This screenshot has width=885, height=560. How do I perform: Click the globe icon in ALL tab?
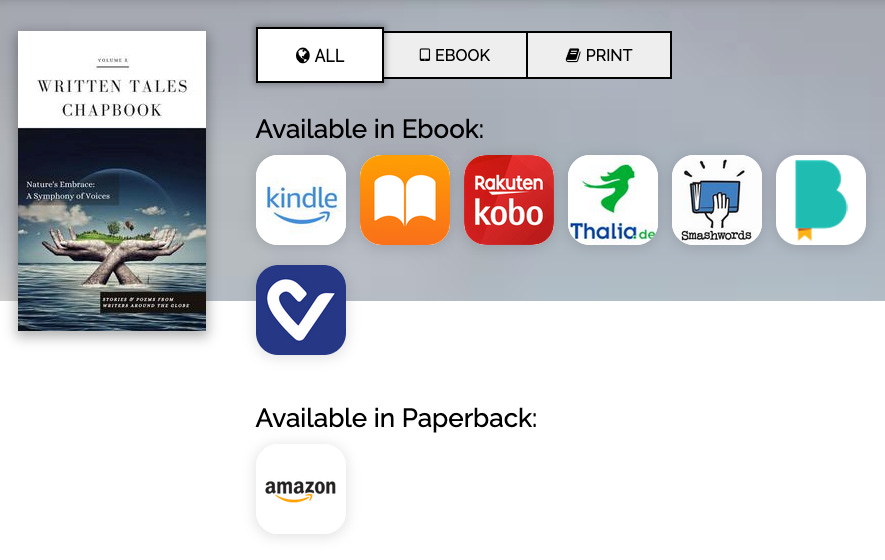[x=303, y=55]
